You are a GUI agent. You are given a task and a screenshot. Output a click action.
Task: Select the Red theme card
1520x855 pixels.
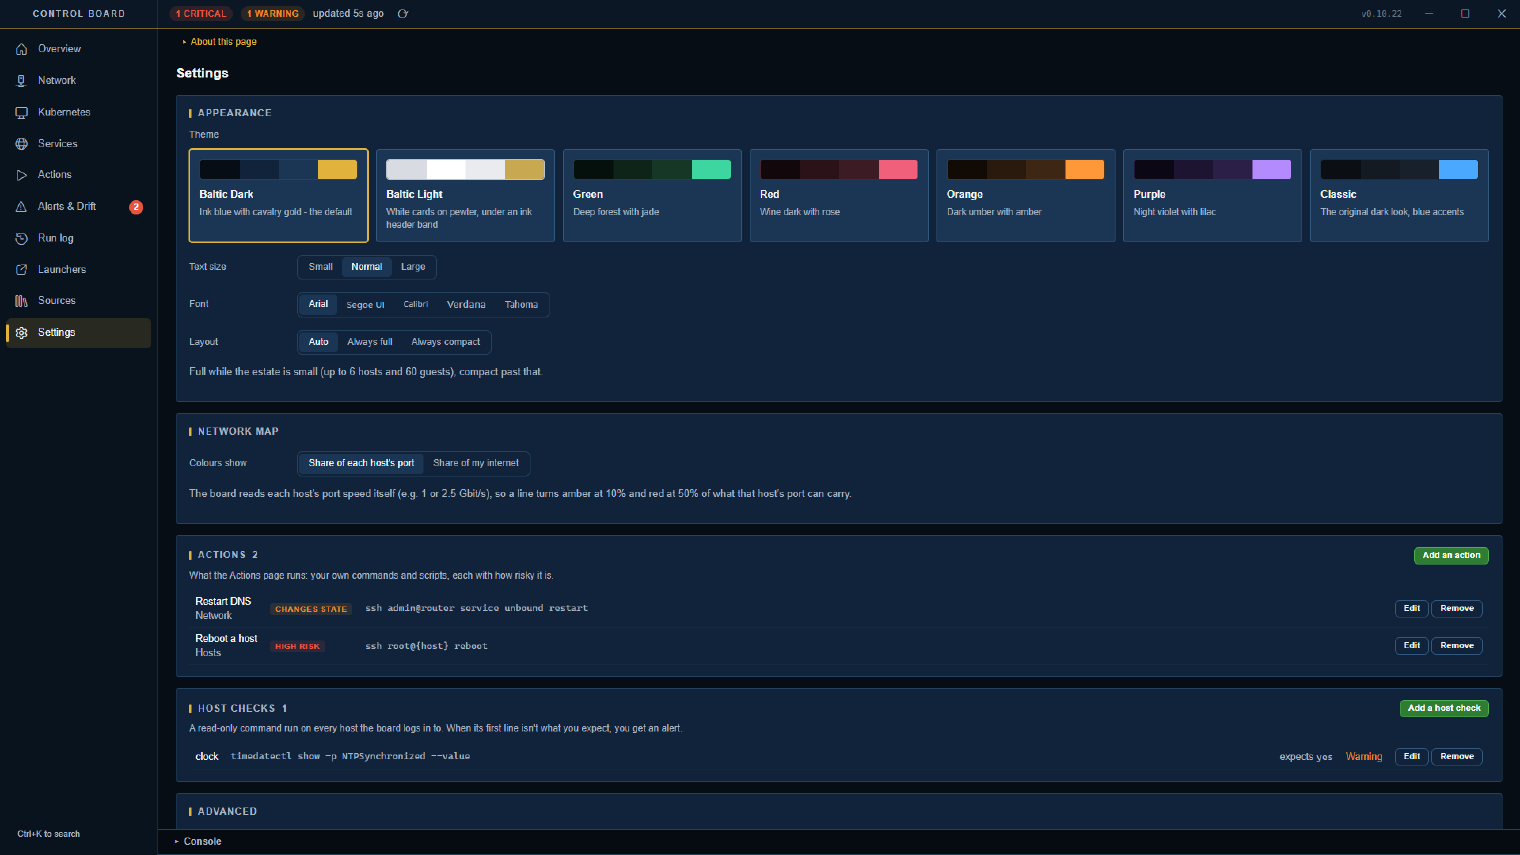pos(839,196)
